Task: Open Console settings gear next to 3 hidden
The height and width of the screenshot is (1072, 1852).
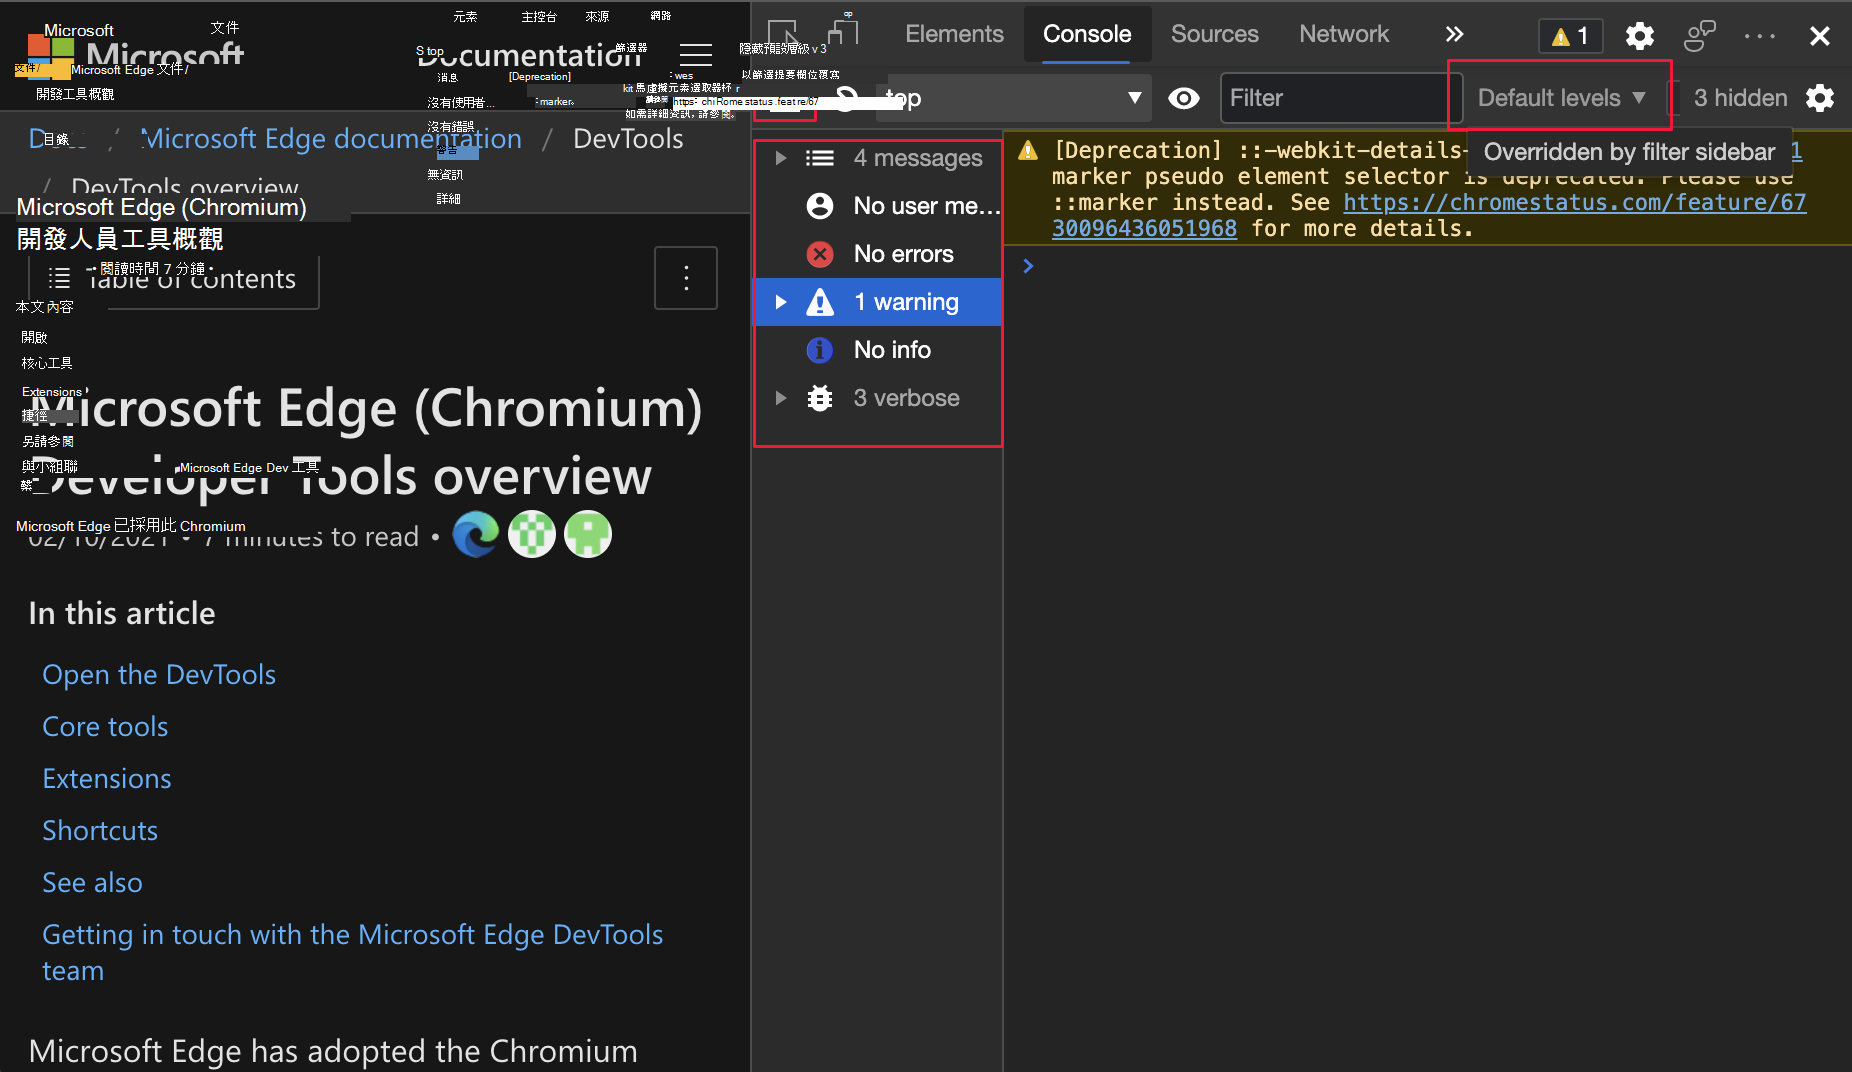Action: point(1820,98)
